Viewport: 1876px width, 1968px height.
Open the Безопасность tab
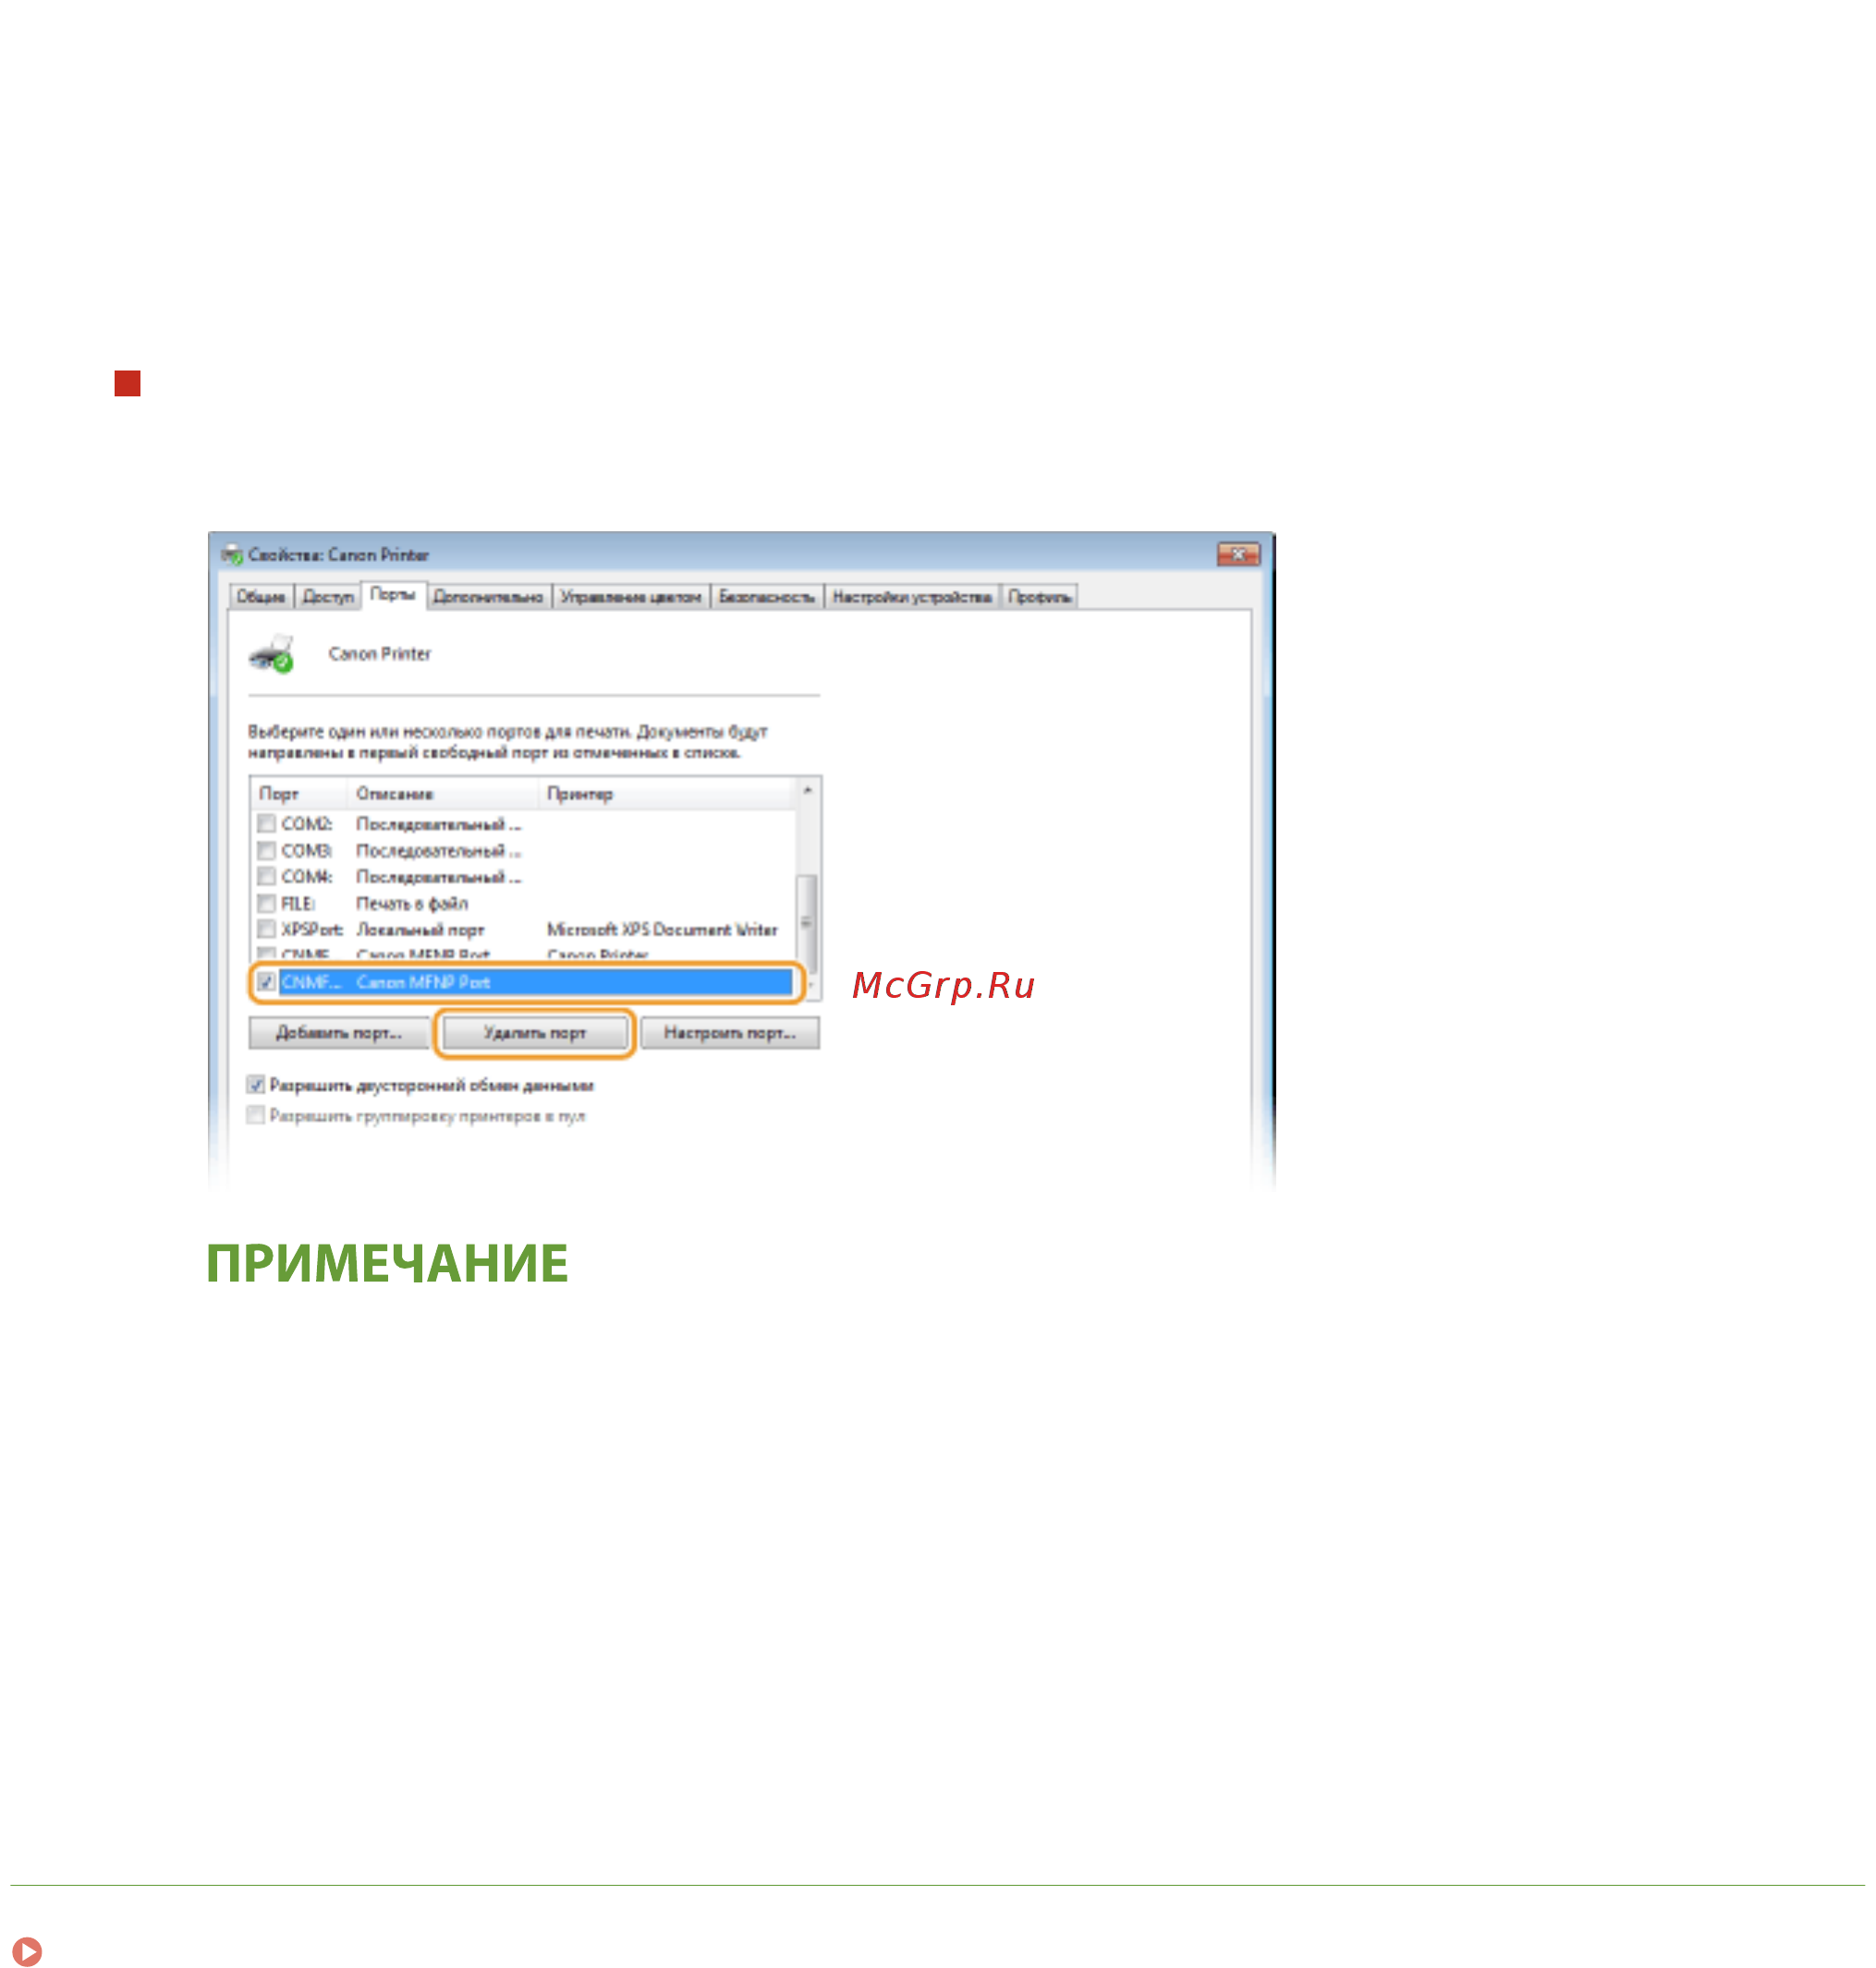tap(767, 597)
